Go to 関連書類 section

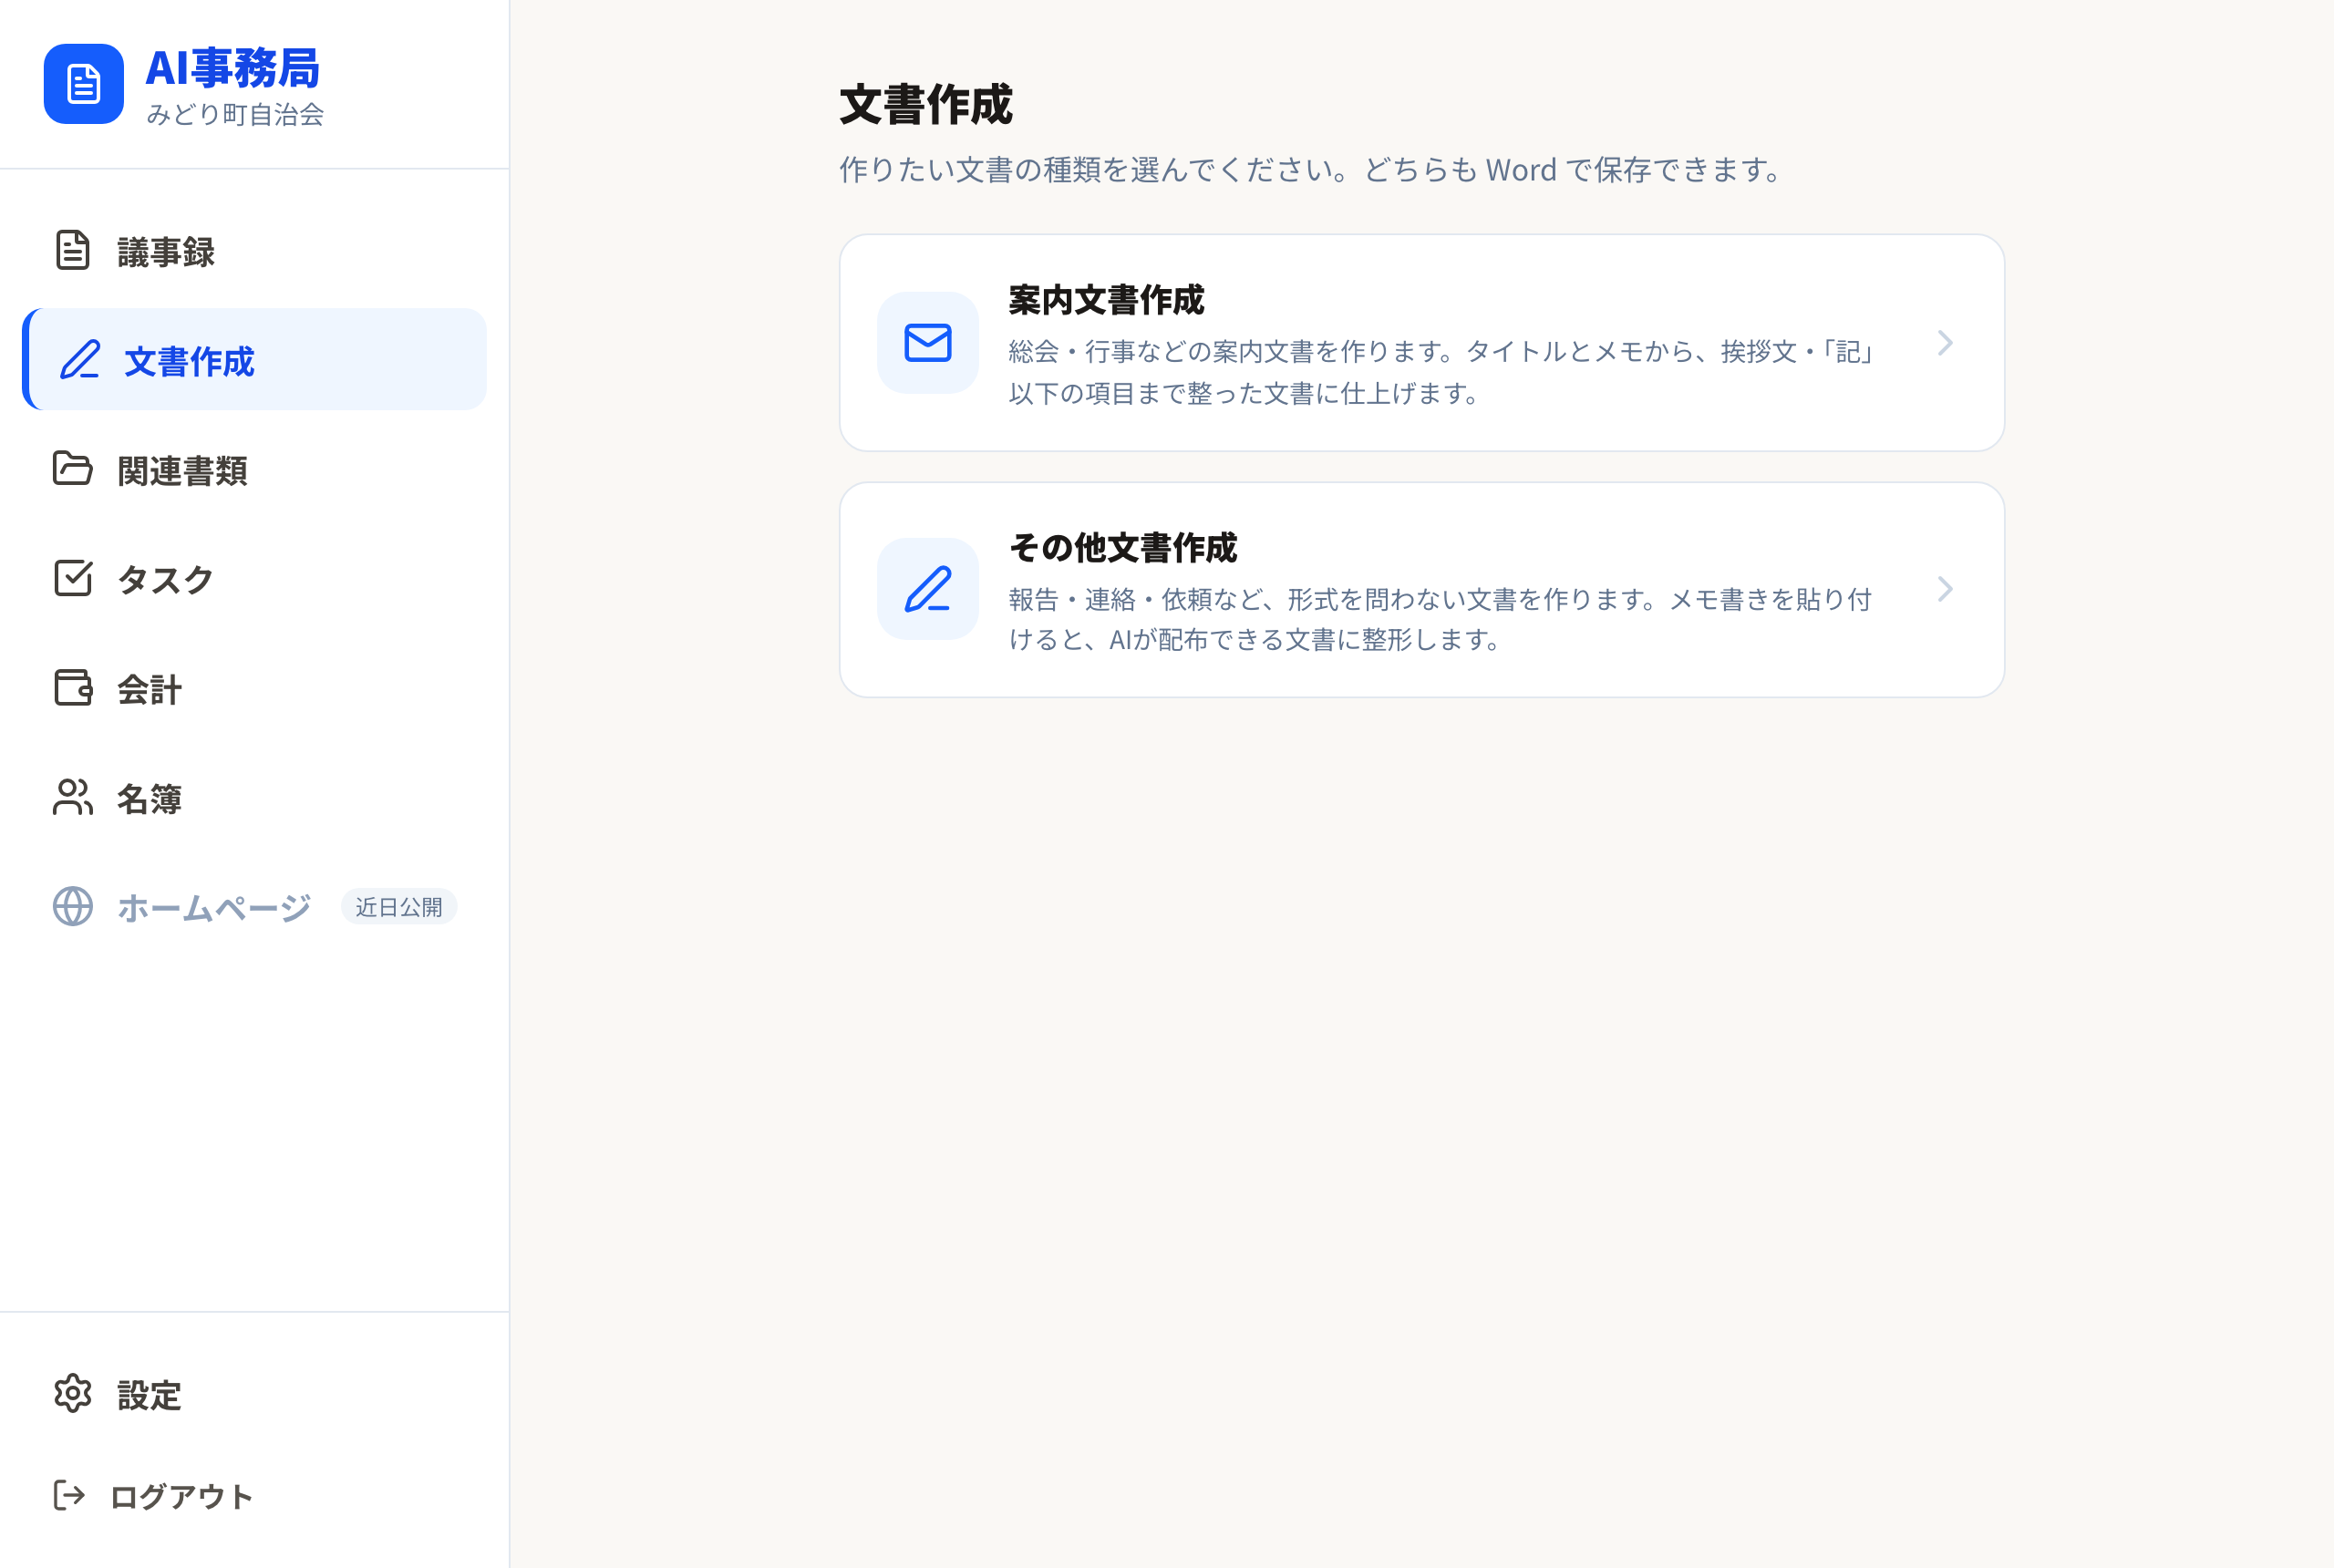pyautogui.click(x=254, y=469)
